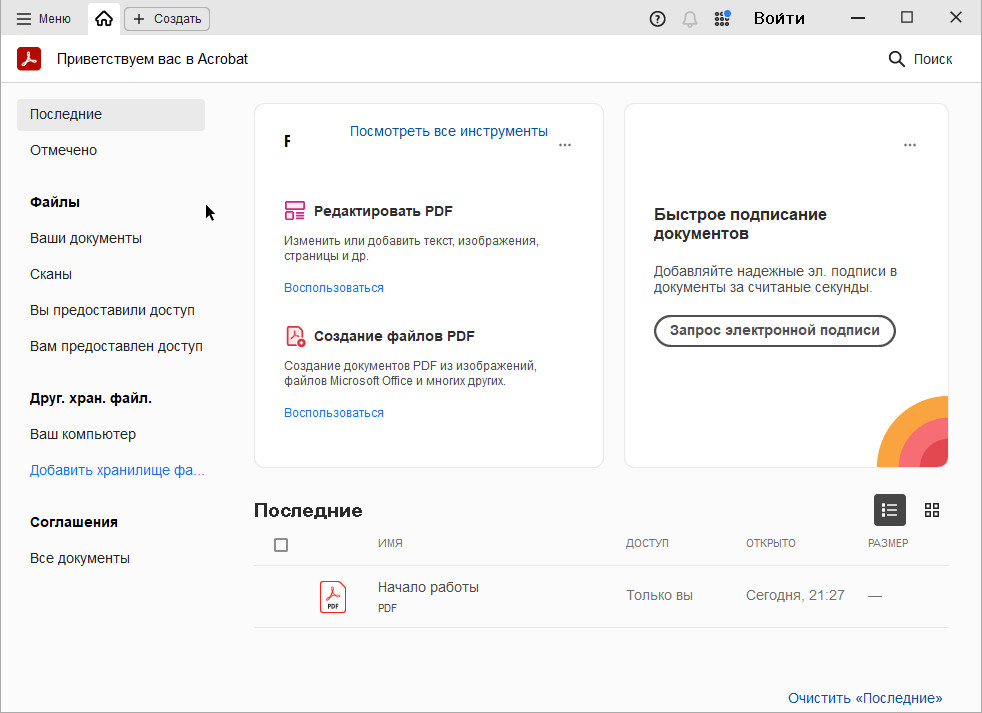Toggle the select all files checkbox
The width and height of the screenshot is (982, 713).
tap(281, 545)
